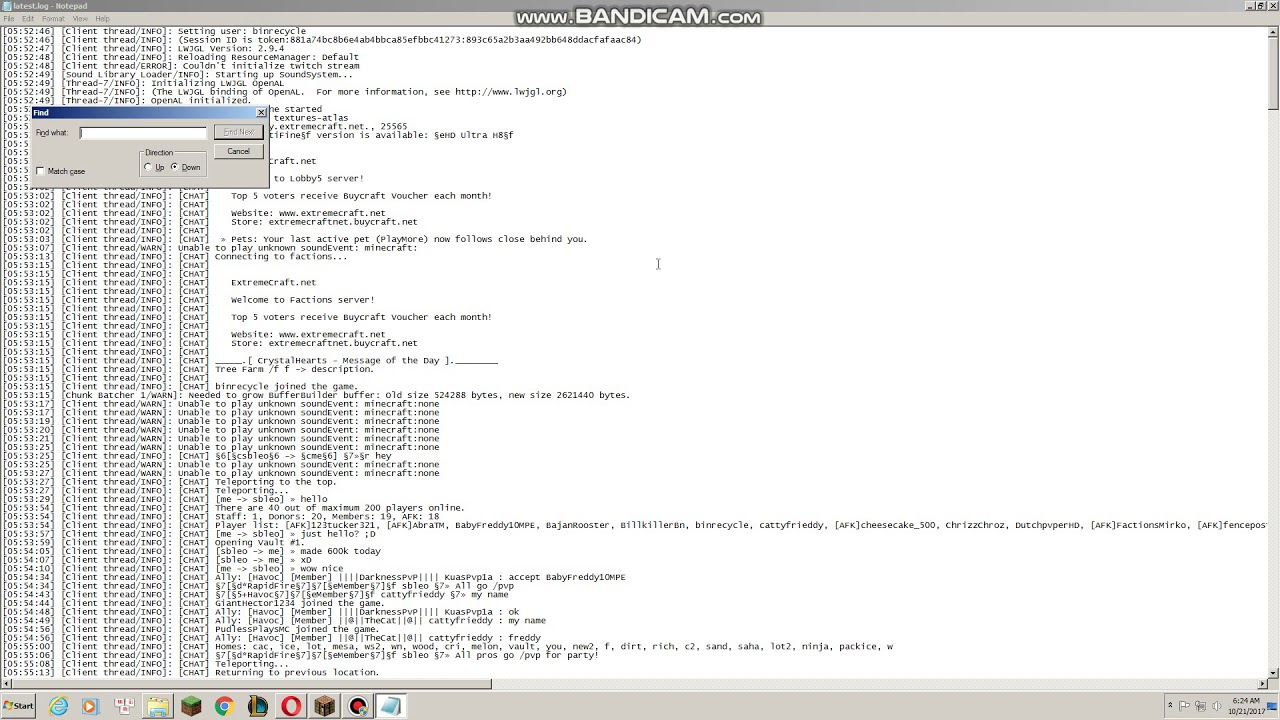Cancel the Find dialog

click(238, 151)
